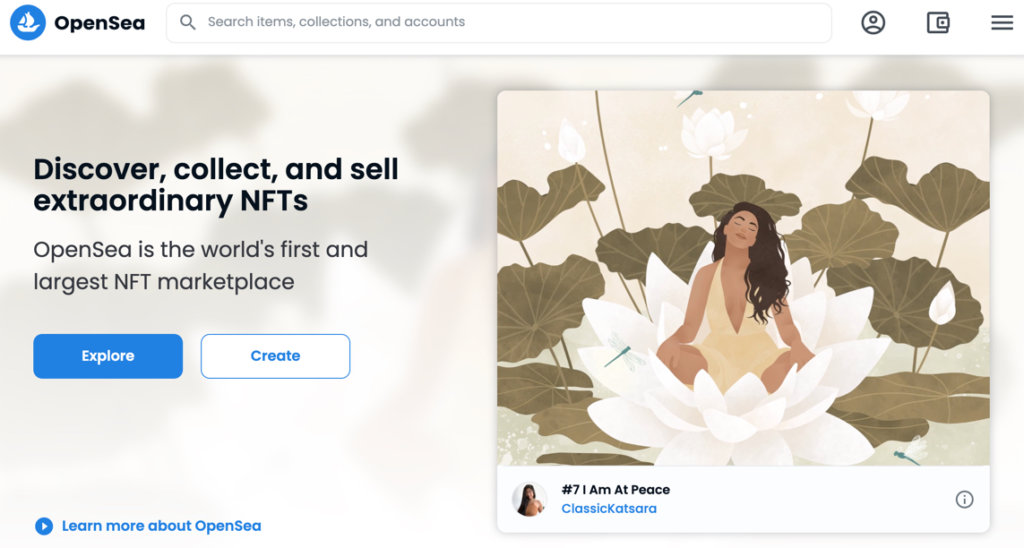This screenshot has width=1024, height=548.
Task: Expand the hamburger menu
Action: click(1002, 22)
